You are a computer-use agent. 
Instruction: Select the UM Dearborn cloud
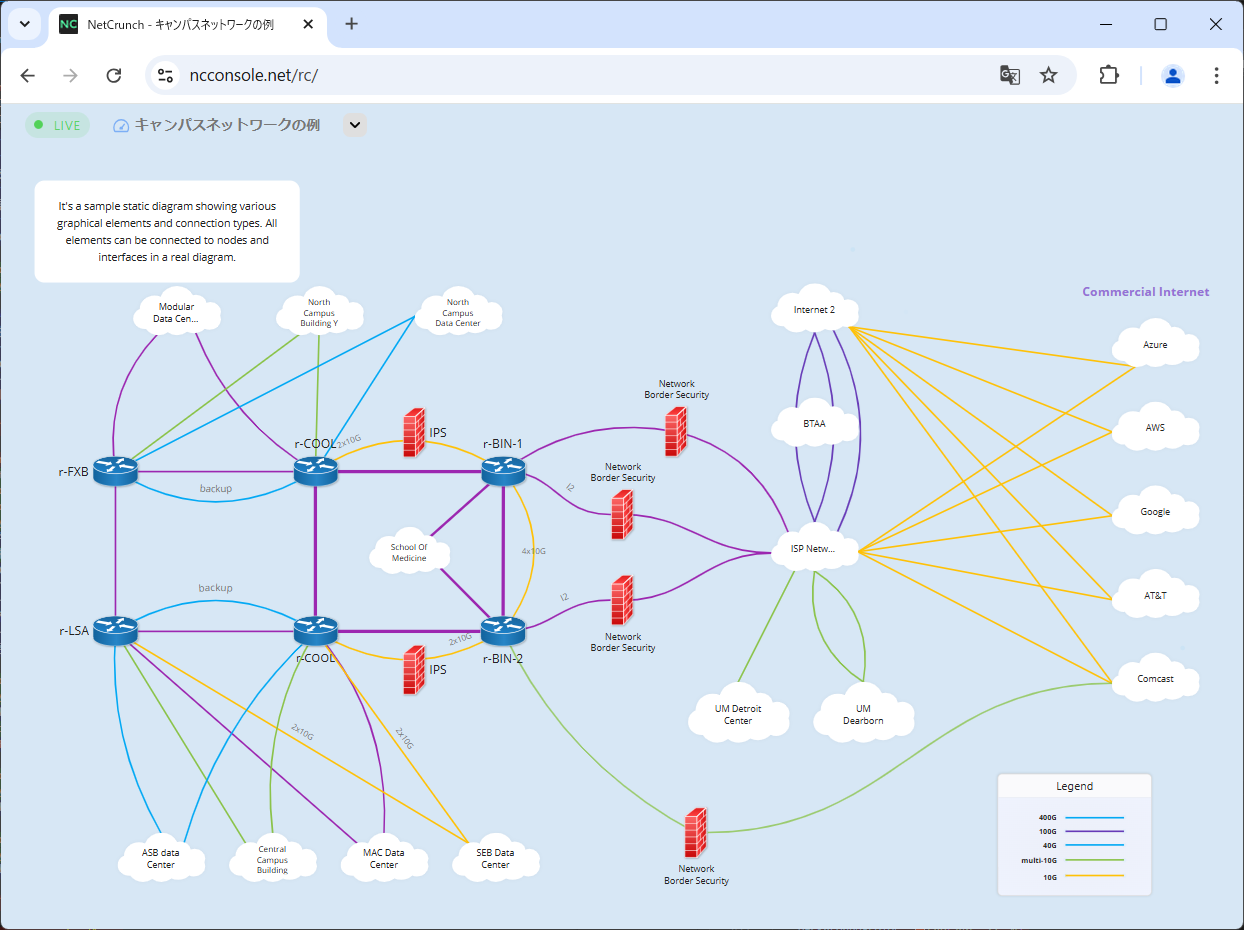(863, 714)
